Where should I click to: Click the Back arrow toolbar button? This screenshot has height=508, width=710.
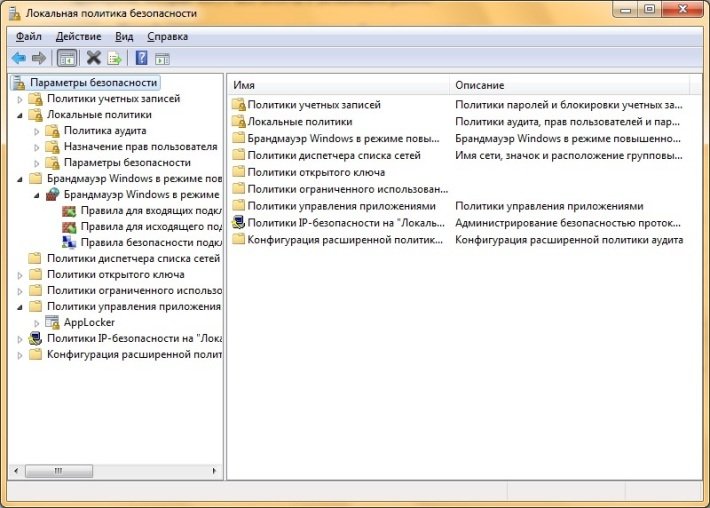click(18, 58)
